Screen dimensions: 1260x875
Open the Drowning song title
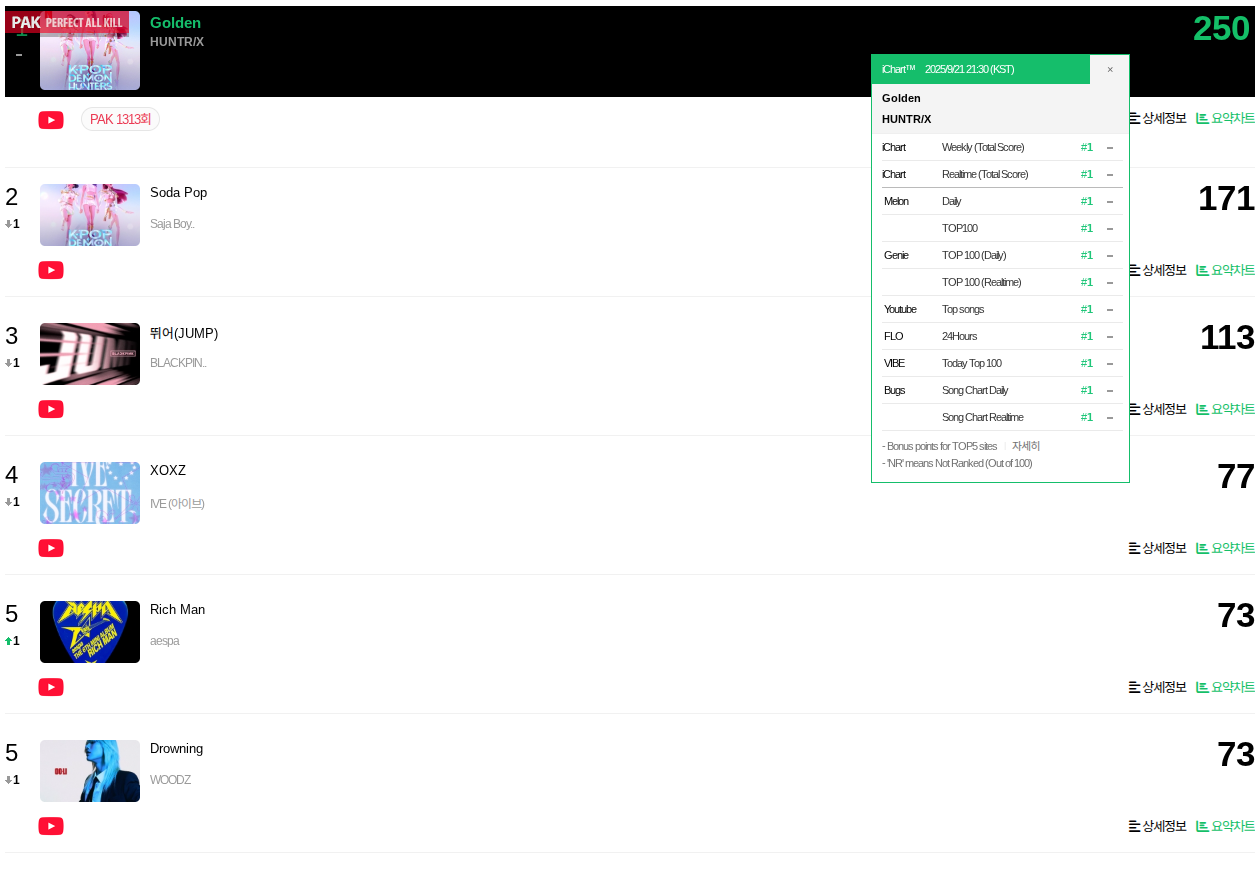(x=176, y=748)
